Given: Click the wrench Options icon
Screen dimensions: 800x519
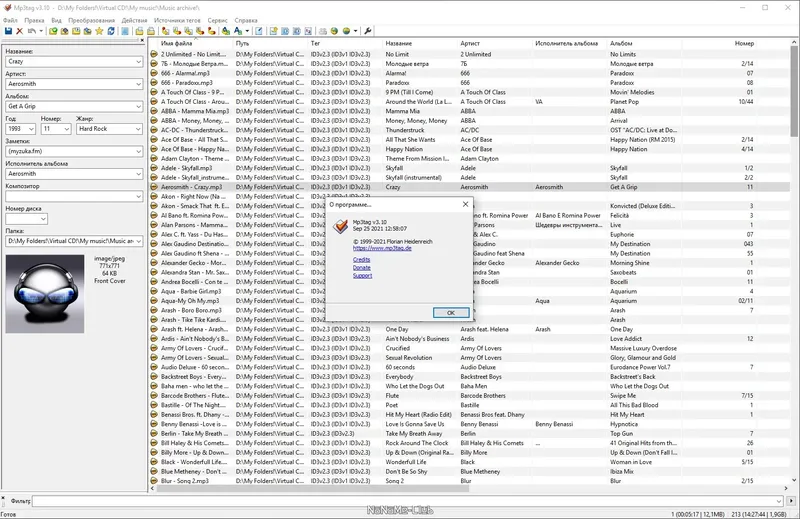Looking at the screenshot, I should 367,31.
